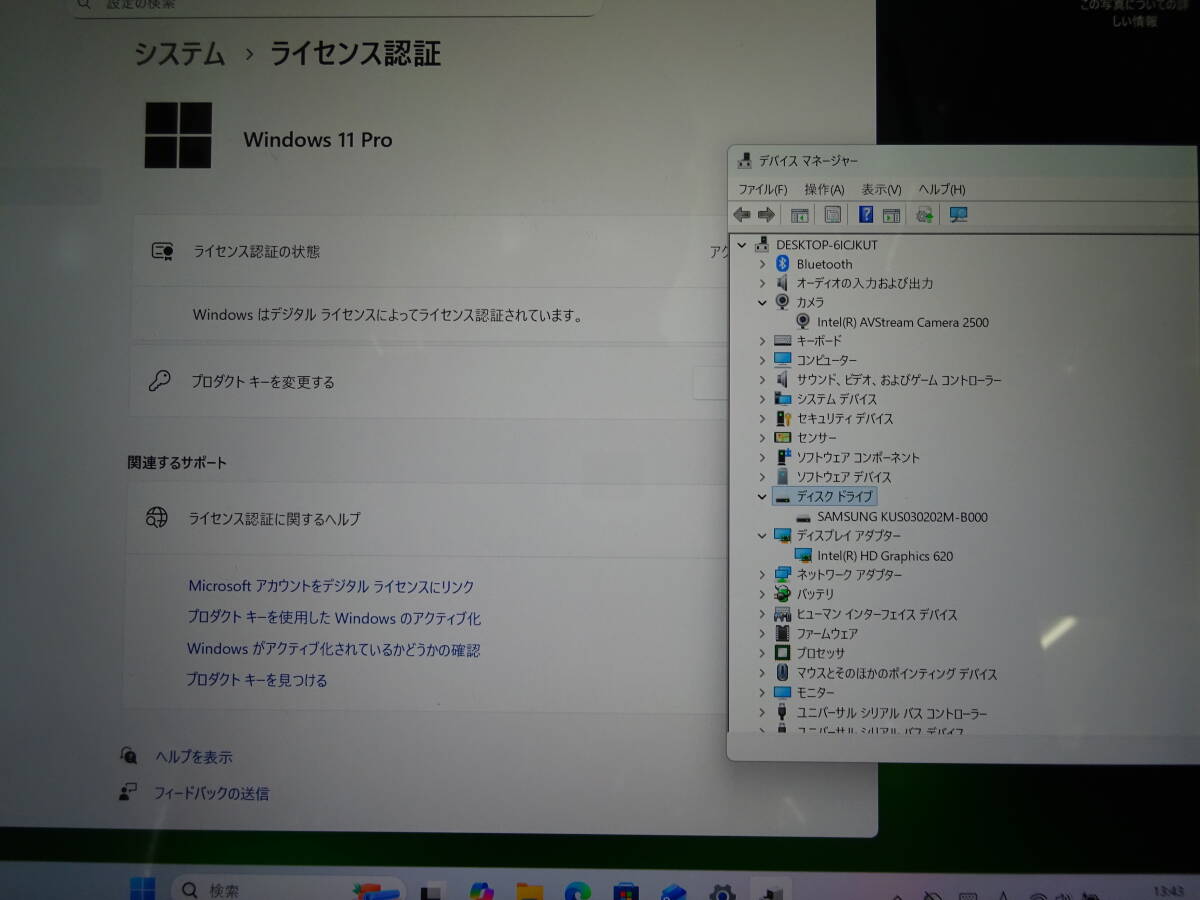Select Intel(R) HD Graphics 620 adapter
The width and height of the screenshot is (1200, 900).
coord(885,556)
